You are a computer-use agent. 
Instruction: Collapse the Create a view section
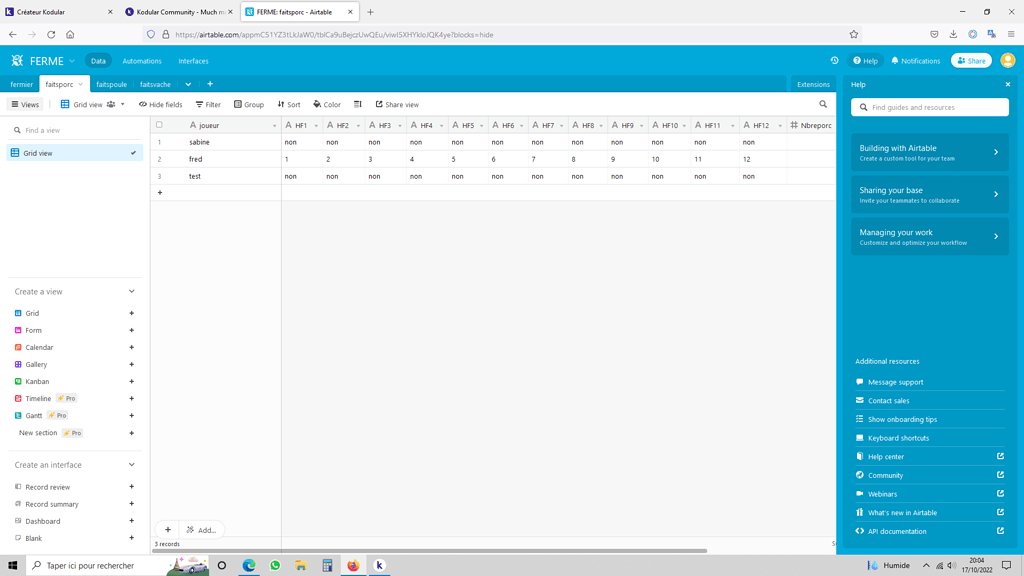[x=131, y=291]
